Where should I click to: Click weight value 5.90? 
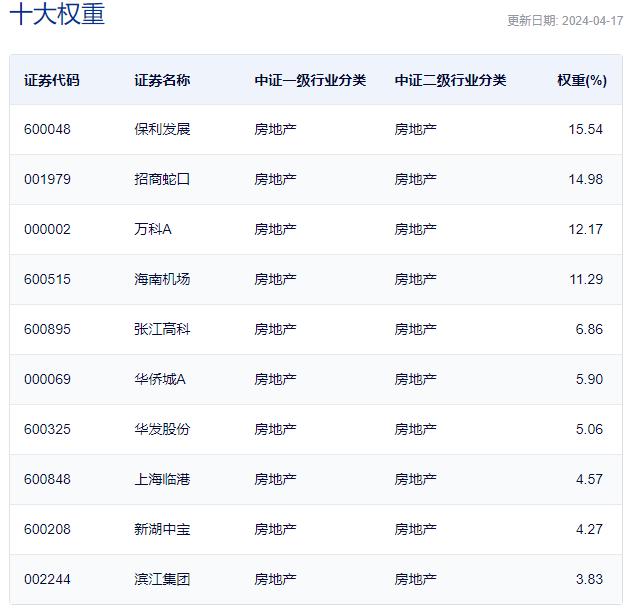pos(589,379)
